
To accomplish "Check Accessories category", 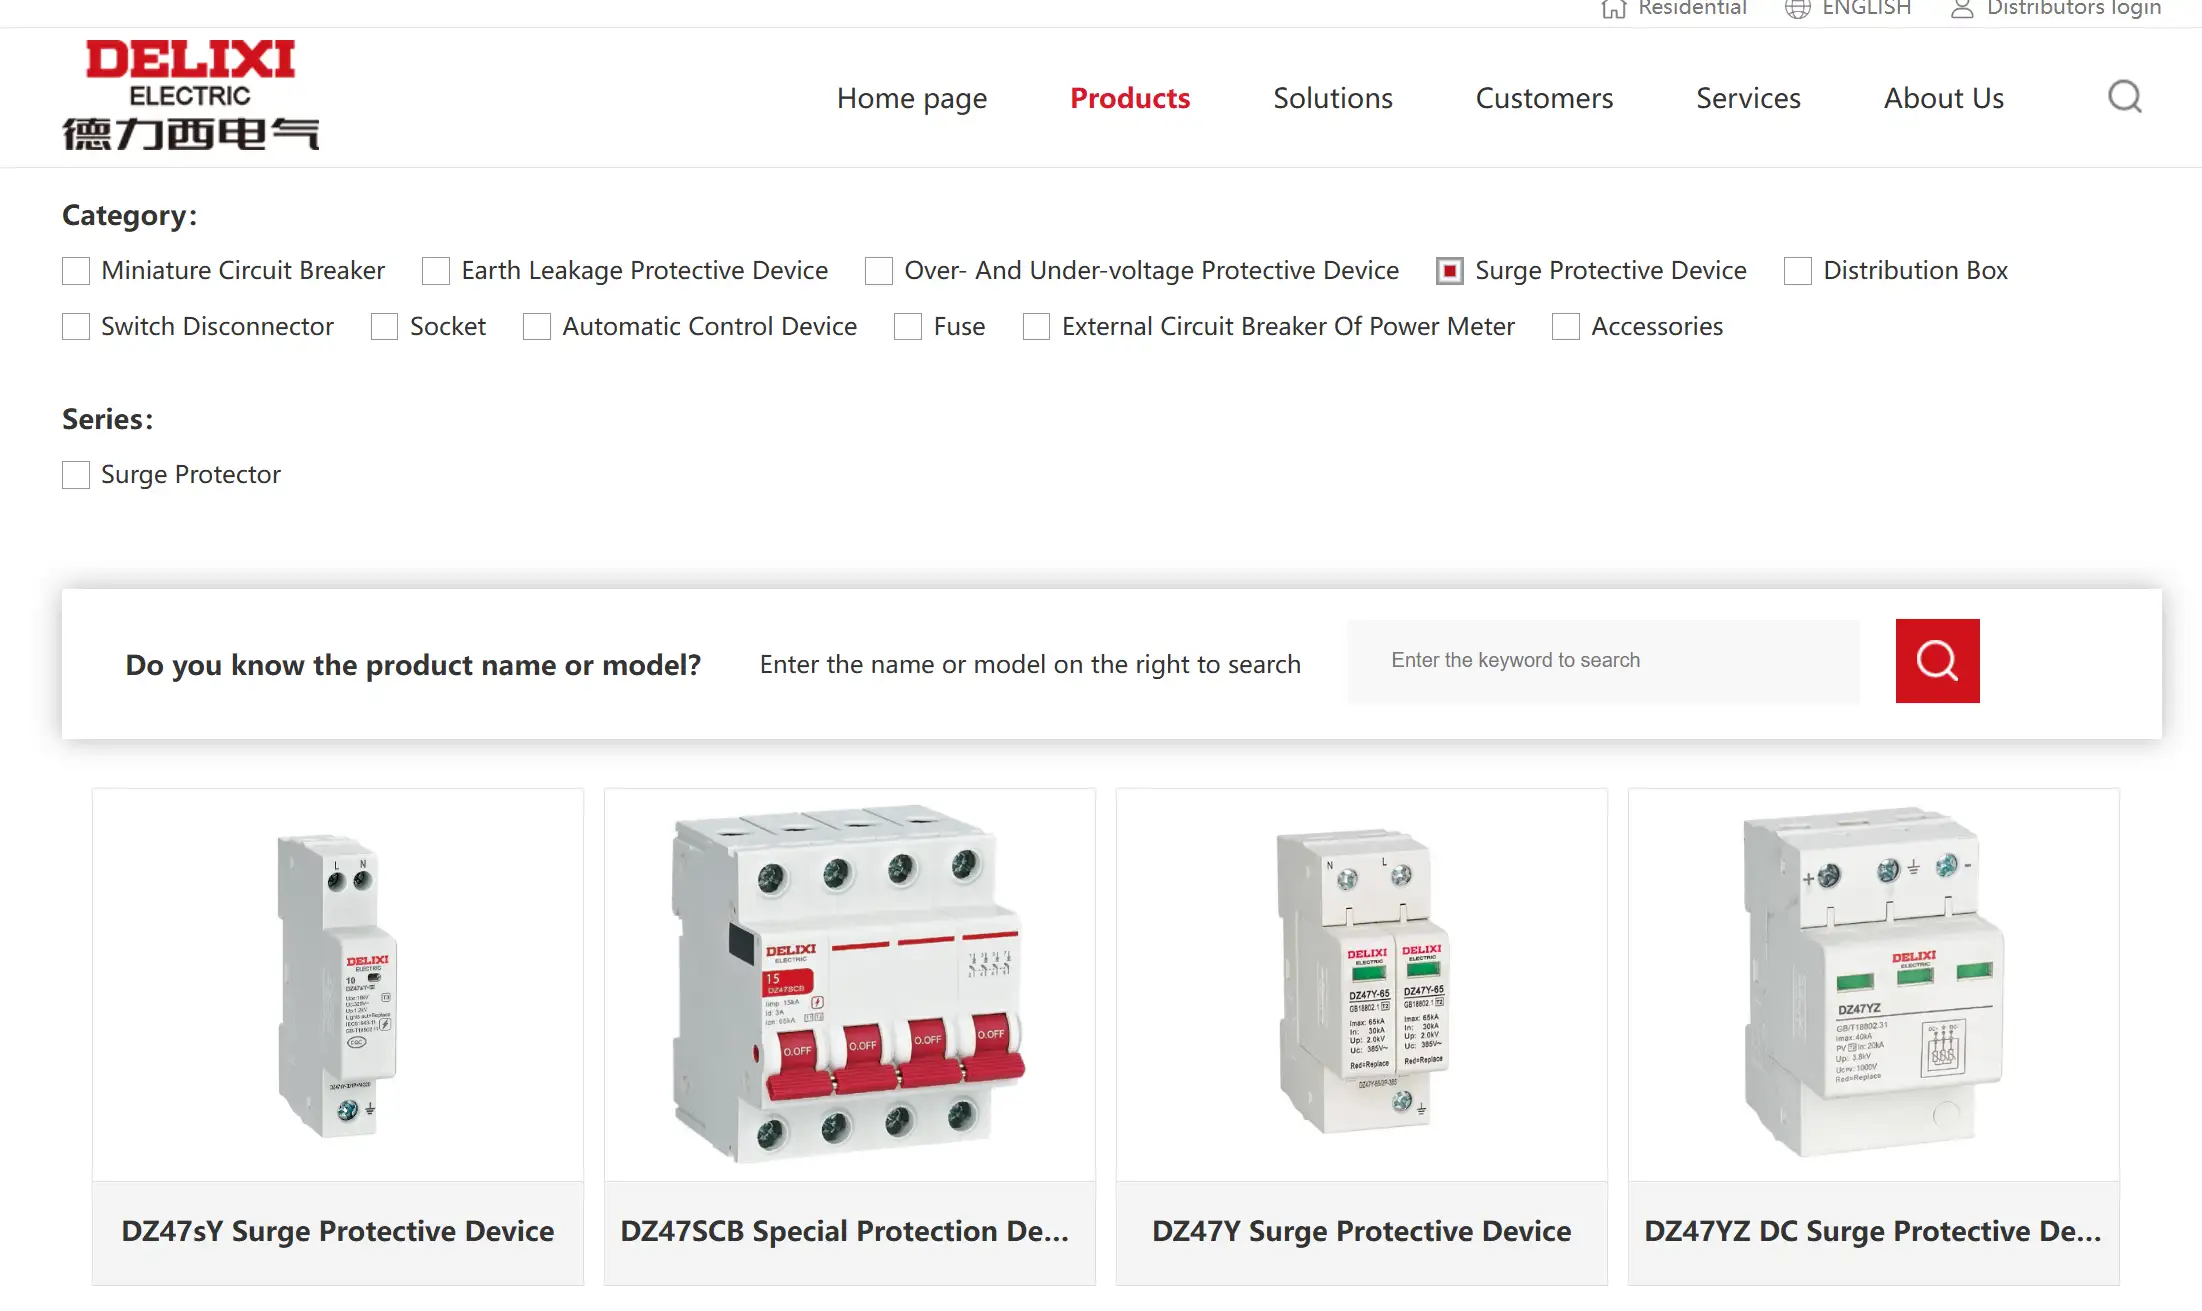I will 1566,327.
